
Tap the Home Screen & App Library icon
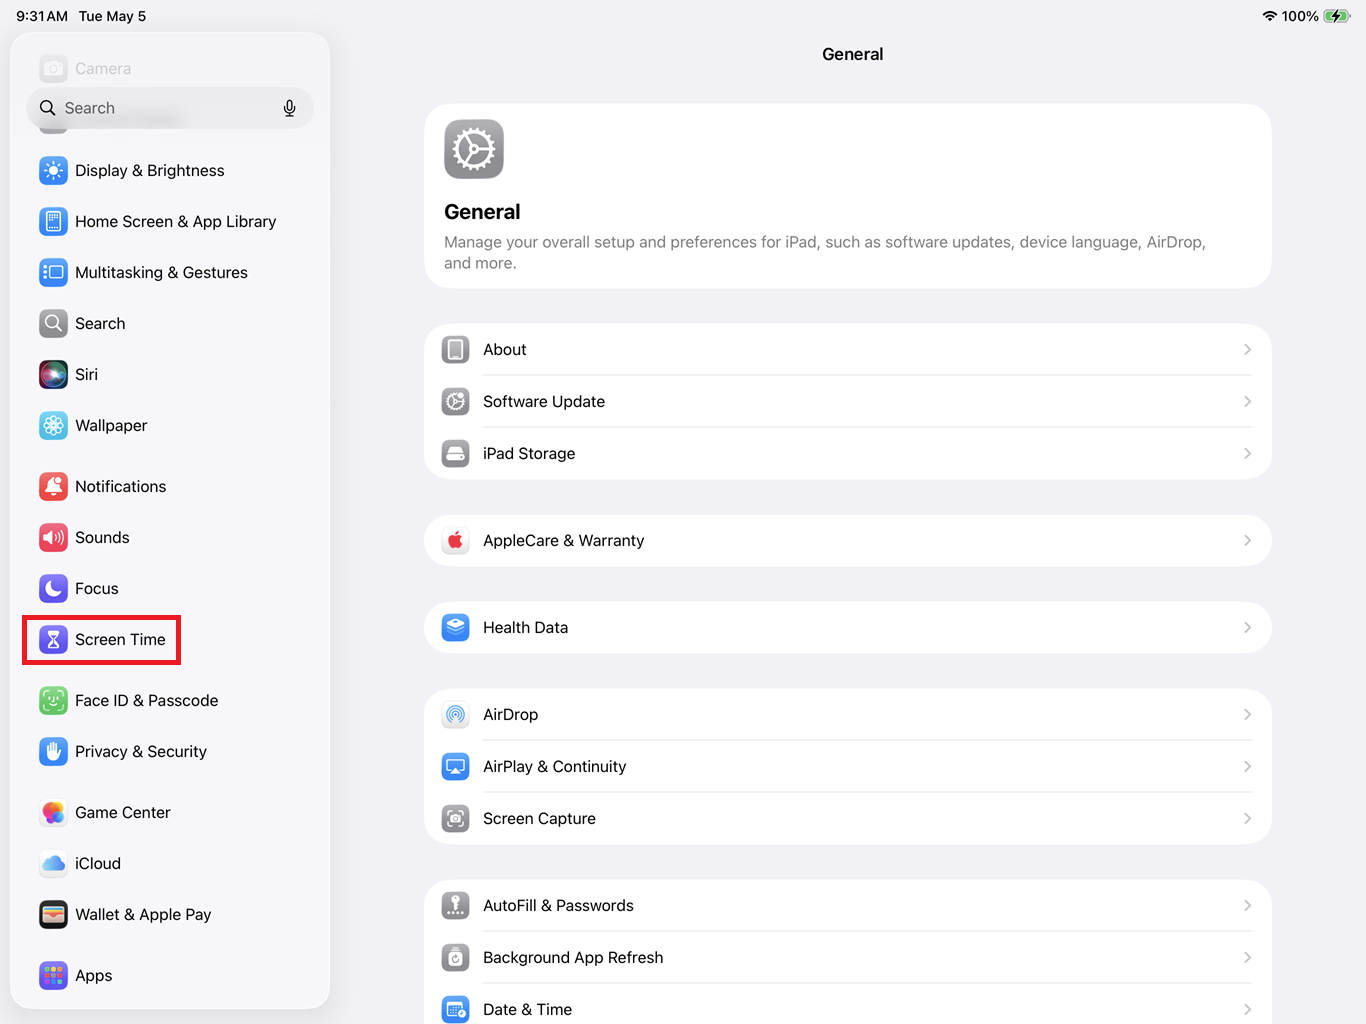53,222
